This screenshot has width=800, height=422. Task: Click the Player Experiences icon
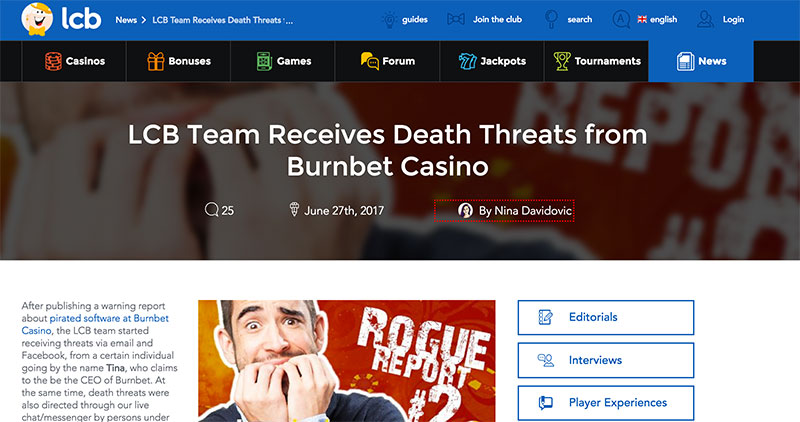tap(545, 403)
